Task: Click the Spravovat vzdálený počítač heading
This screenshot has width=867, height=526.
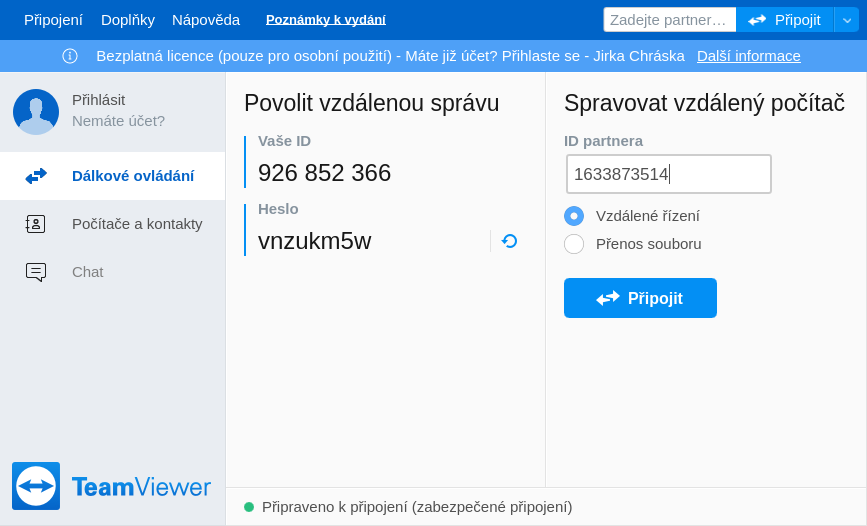Action: click(704, 103)
